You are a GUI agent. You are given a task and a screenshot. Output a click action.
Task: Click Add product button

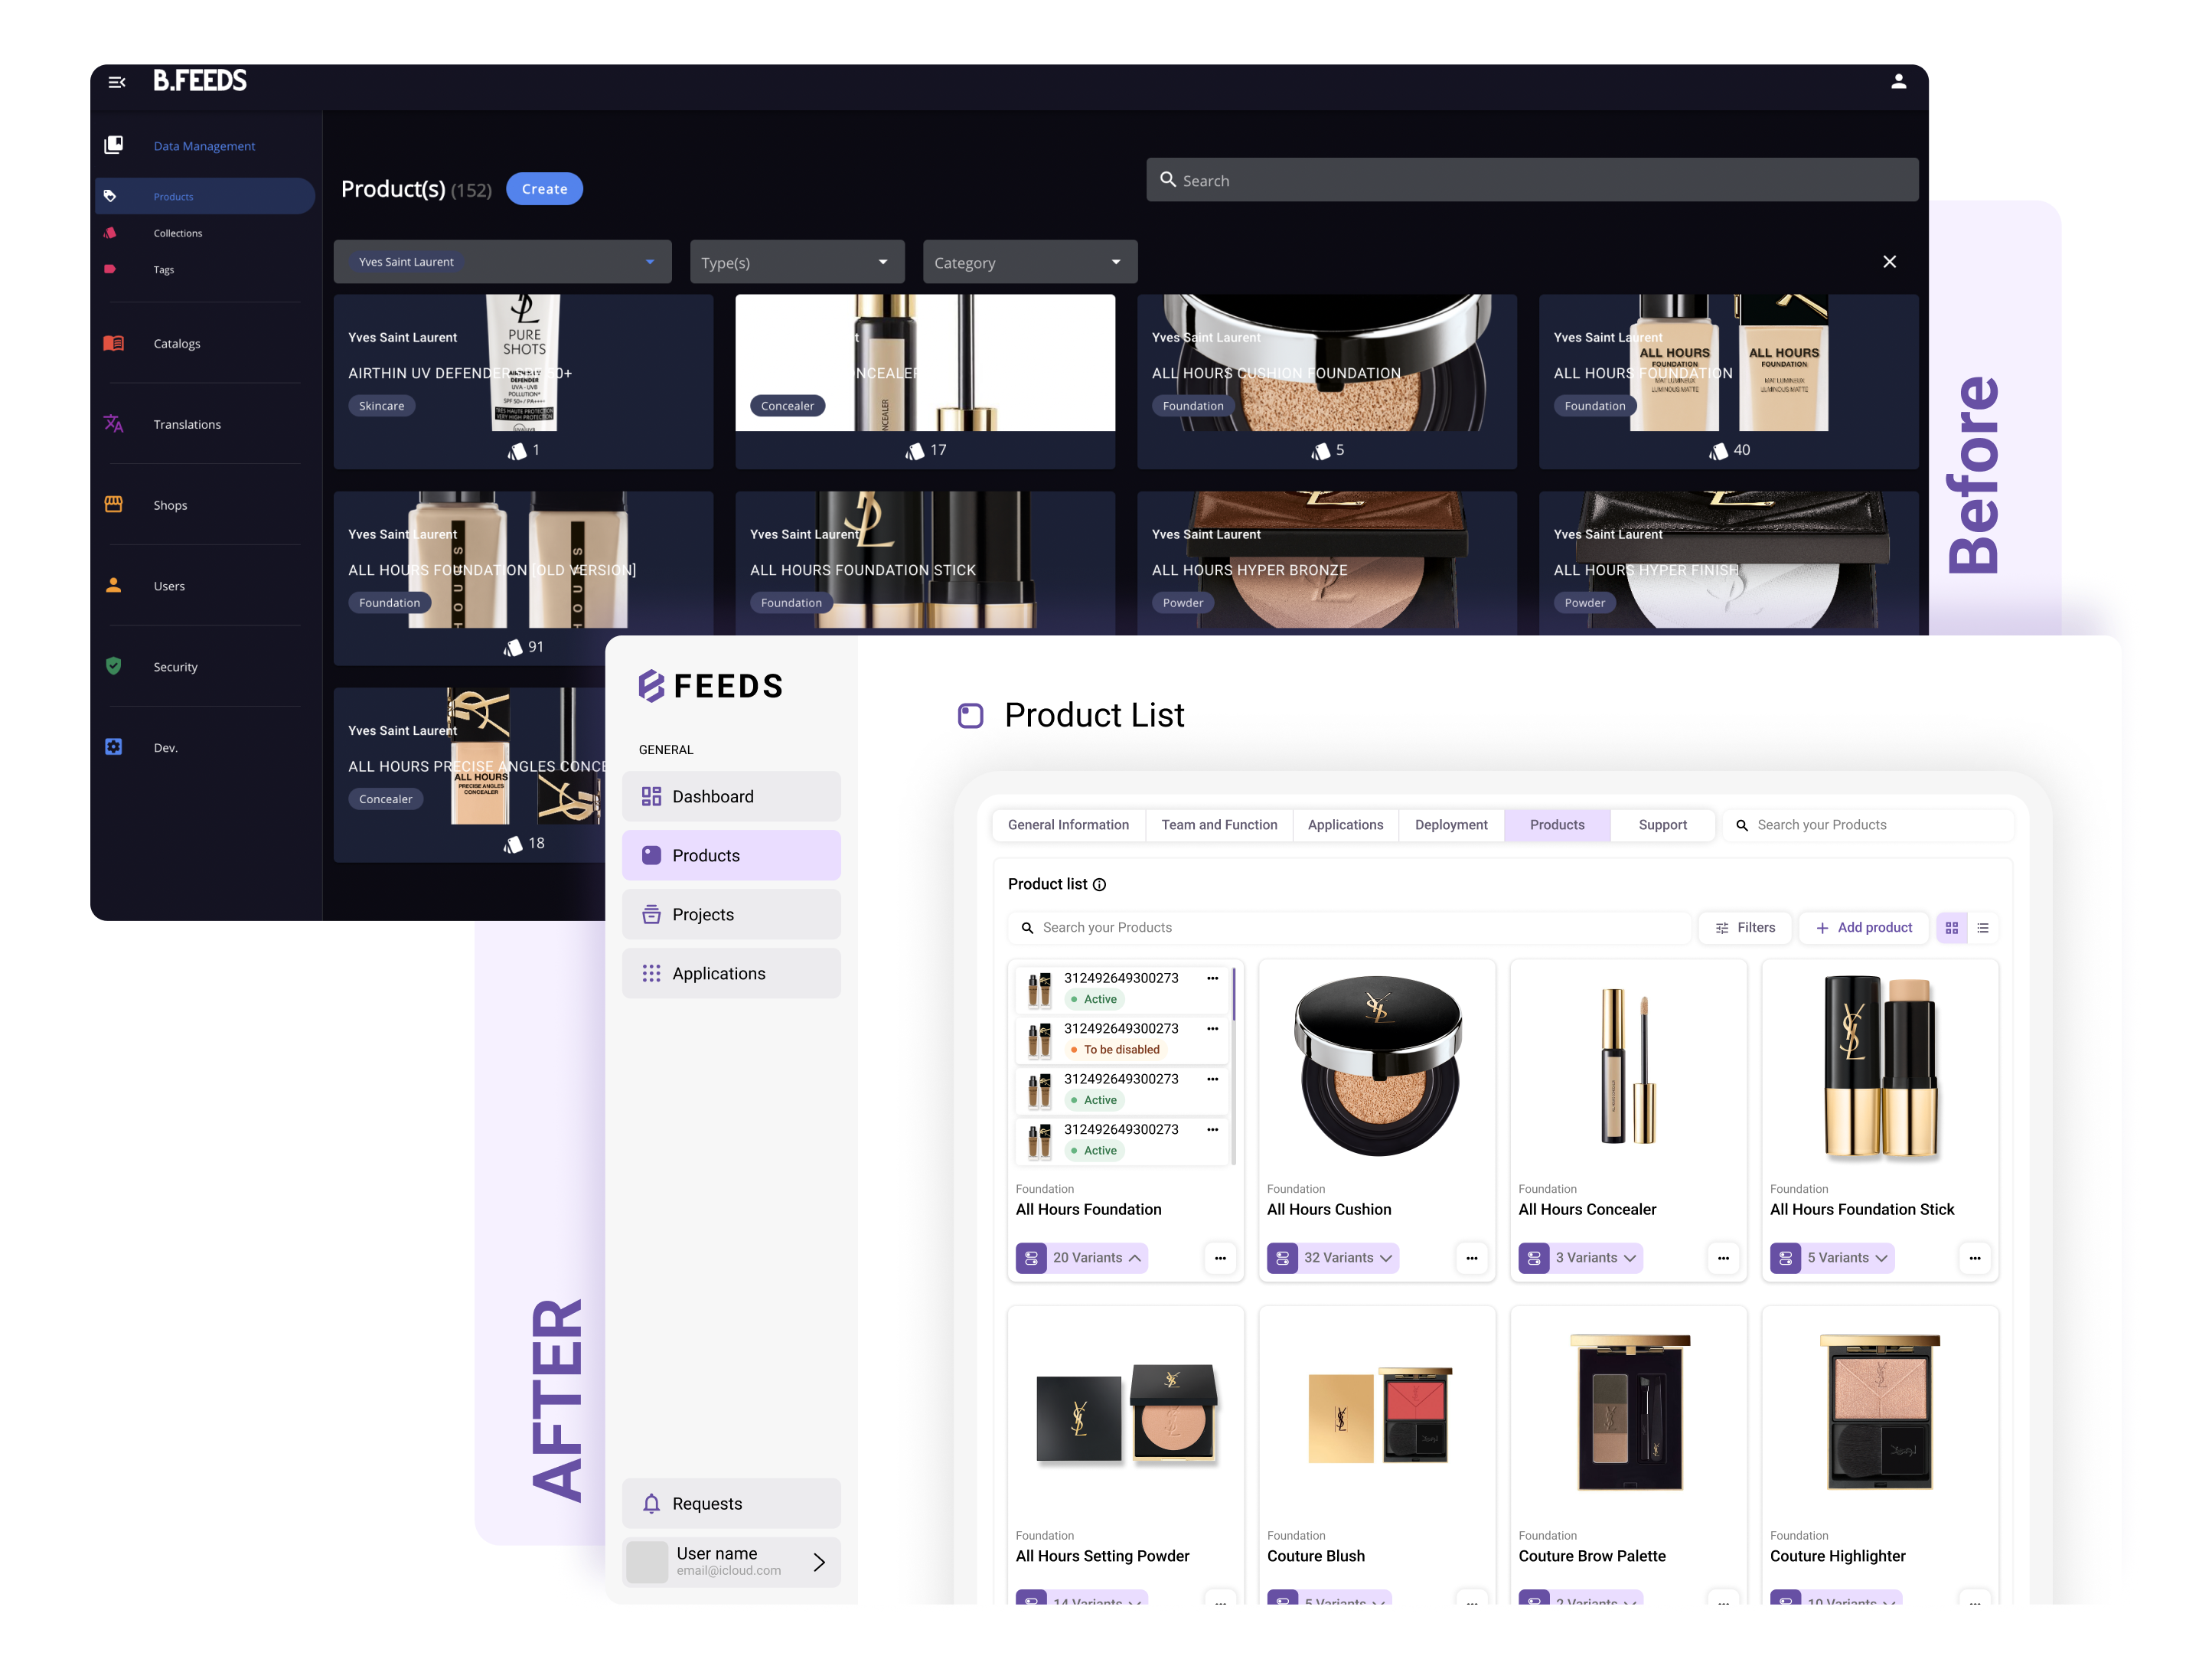(1864, 929)
